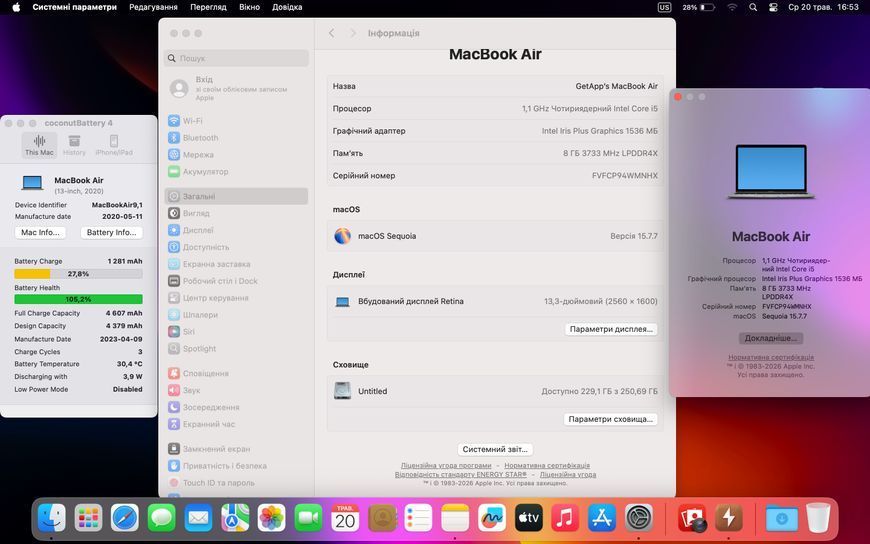Switch to History tab in coconutBattery
This screenshot has height=544, width=870.
74,145
